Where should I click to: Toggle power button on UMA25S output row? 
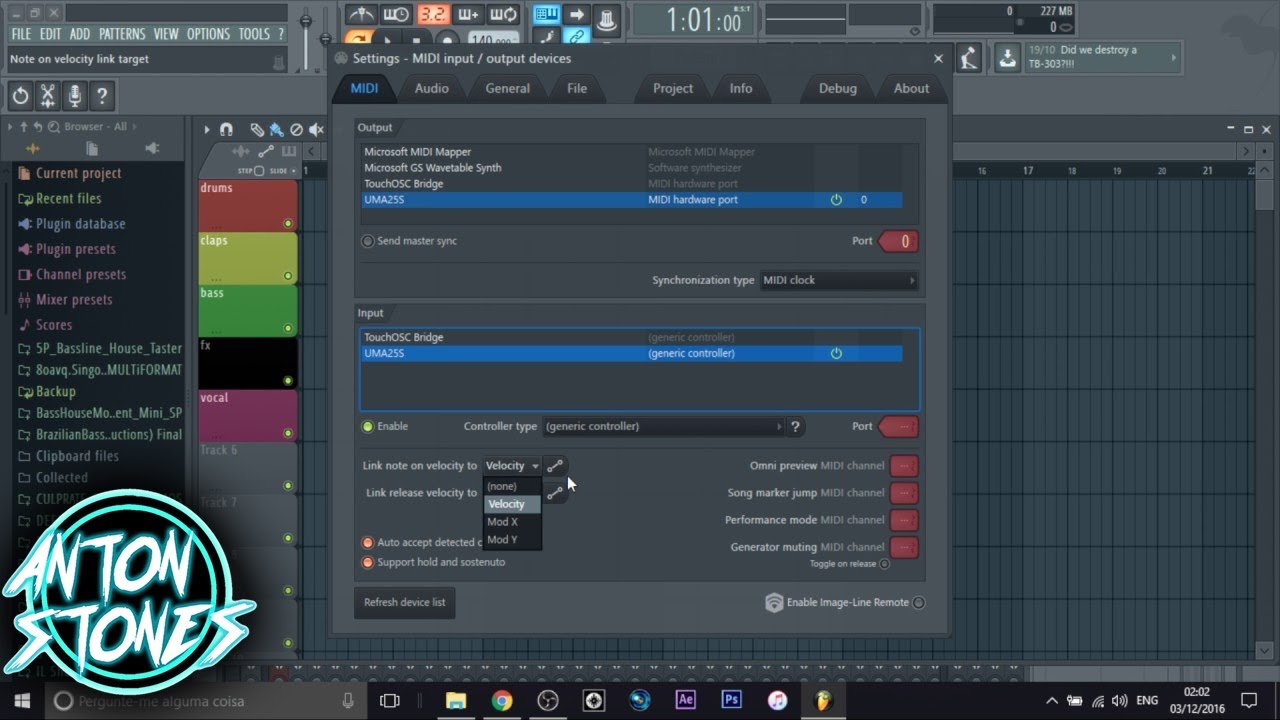pyautogui.click(x=836, y=200)
